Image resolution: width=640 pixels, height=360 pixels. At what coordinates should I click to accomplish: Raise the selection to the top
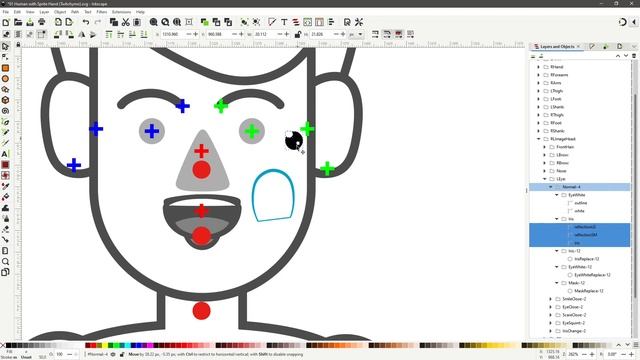[x=109, y=34]
